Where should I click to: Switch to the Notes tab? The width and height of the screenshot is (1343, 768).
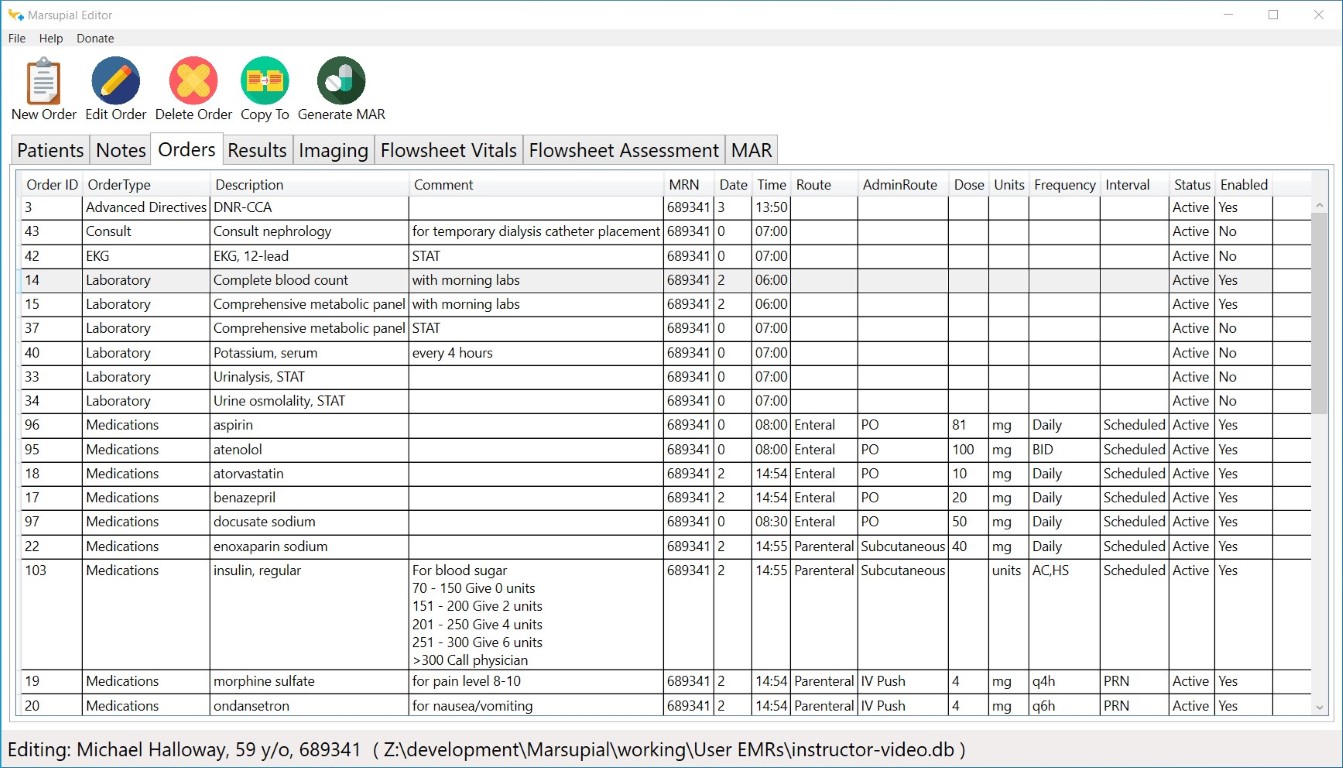(x=121, y=151)
